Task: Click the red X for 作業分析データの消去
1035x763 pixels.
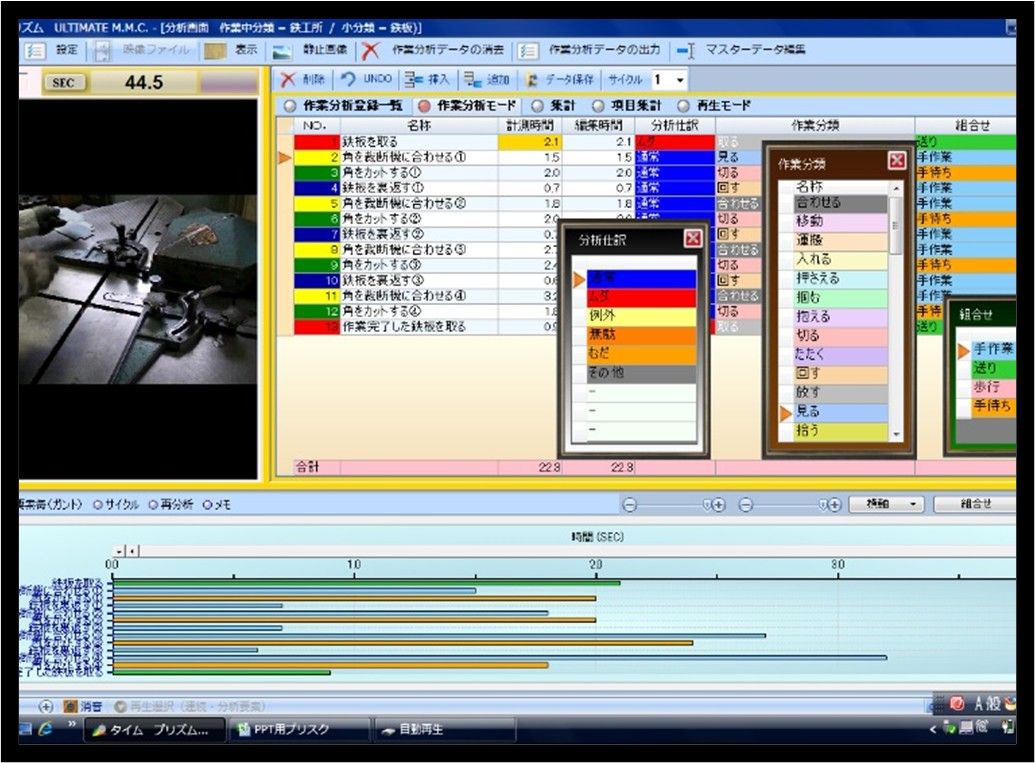Action: tap(371, 51)
